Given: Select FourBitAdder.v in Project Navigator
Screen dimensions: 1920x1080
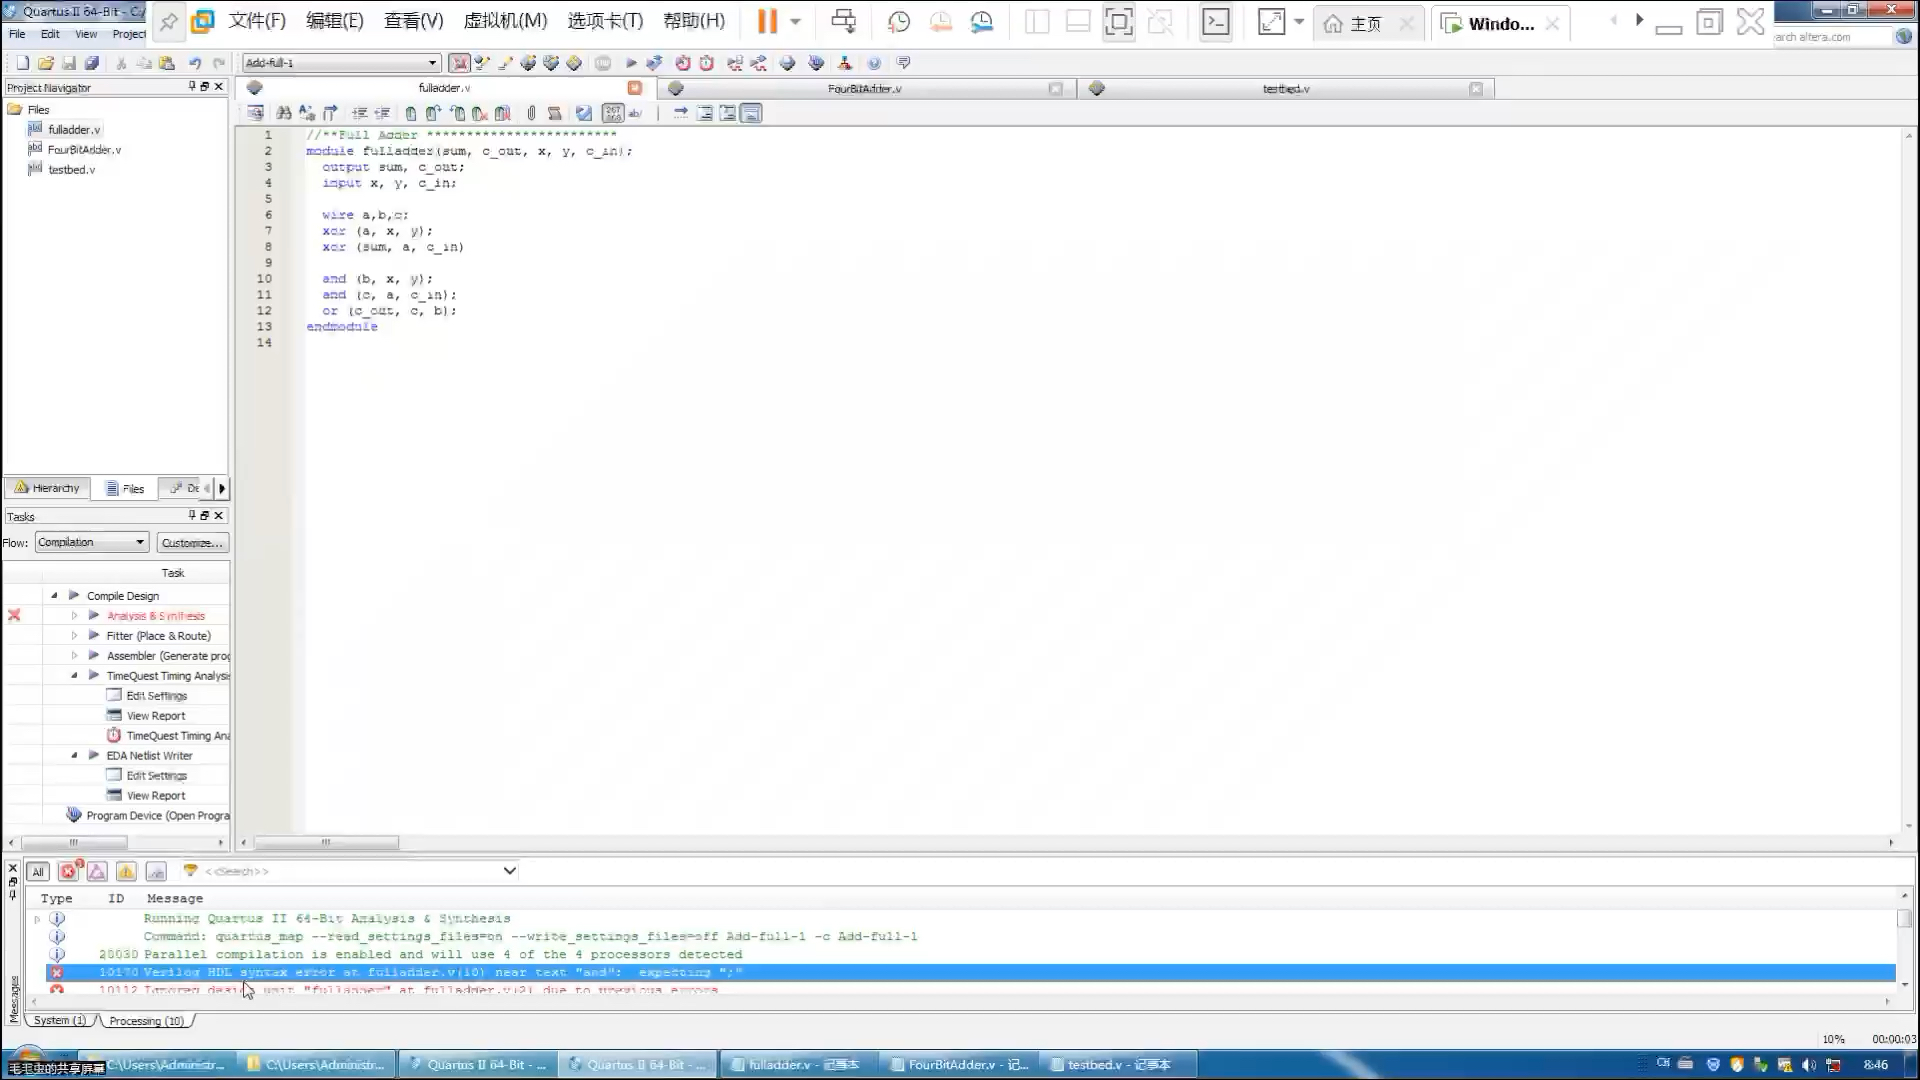Looking at the screenshot, I should pyautogui.click(x=84, y=150).
